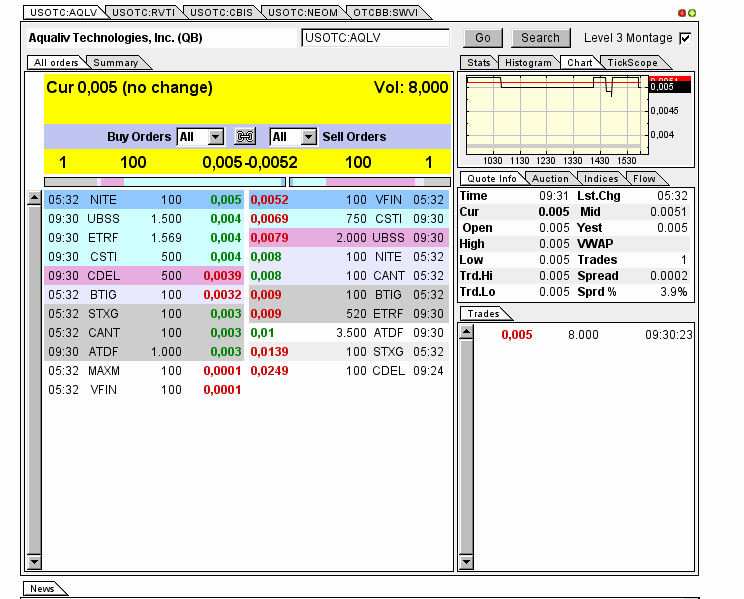Click the link icon between order filters
Screen dimensions: 744x599
click(x=245, y=137)
